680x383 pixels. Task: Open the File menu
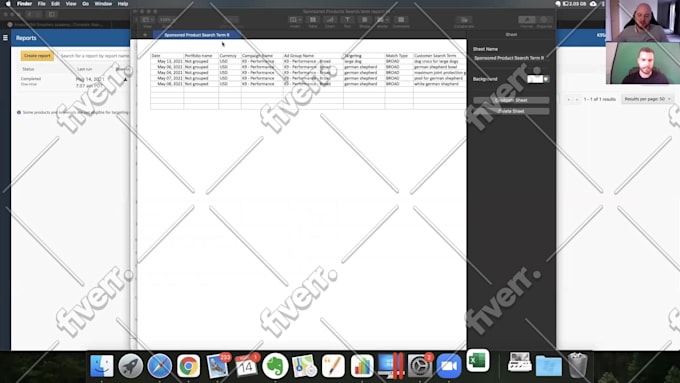(x=42, y=3)
